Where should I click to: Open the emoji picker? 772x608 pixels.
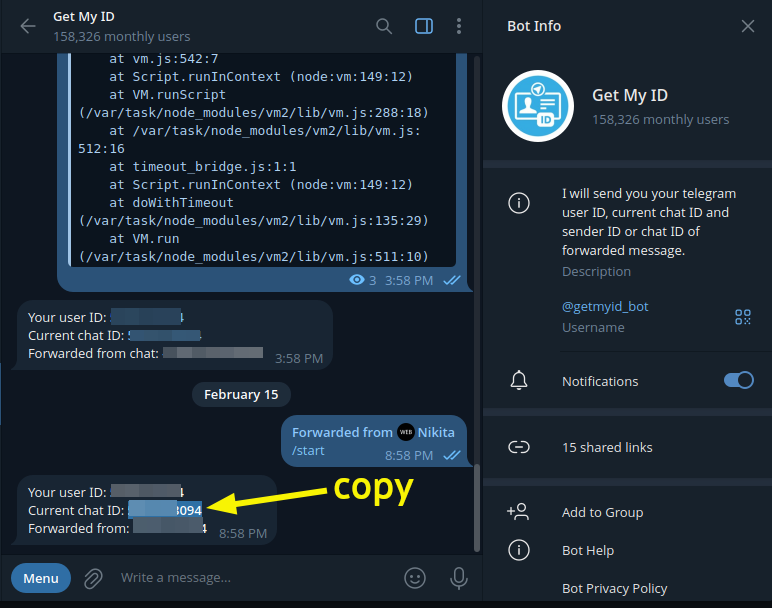[x=415, y=578]
